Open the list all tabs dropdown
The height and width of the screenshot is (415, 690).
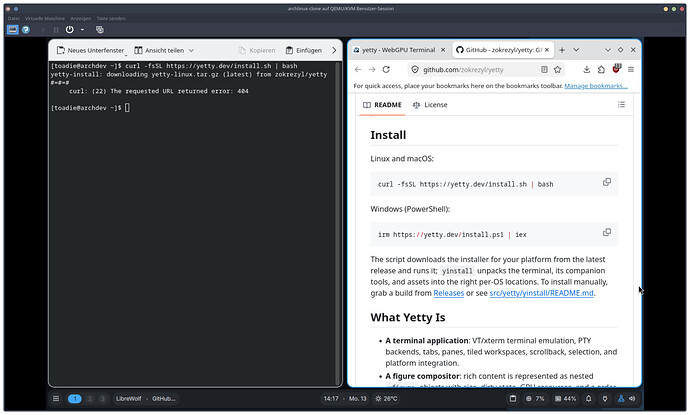pos(576,50)
